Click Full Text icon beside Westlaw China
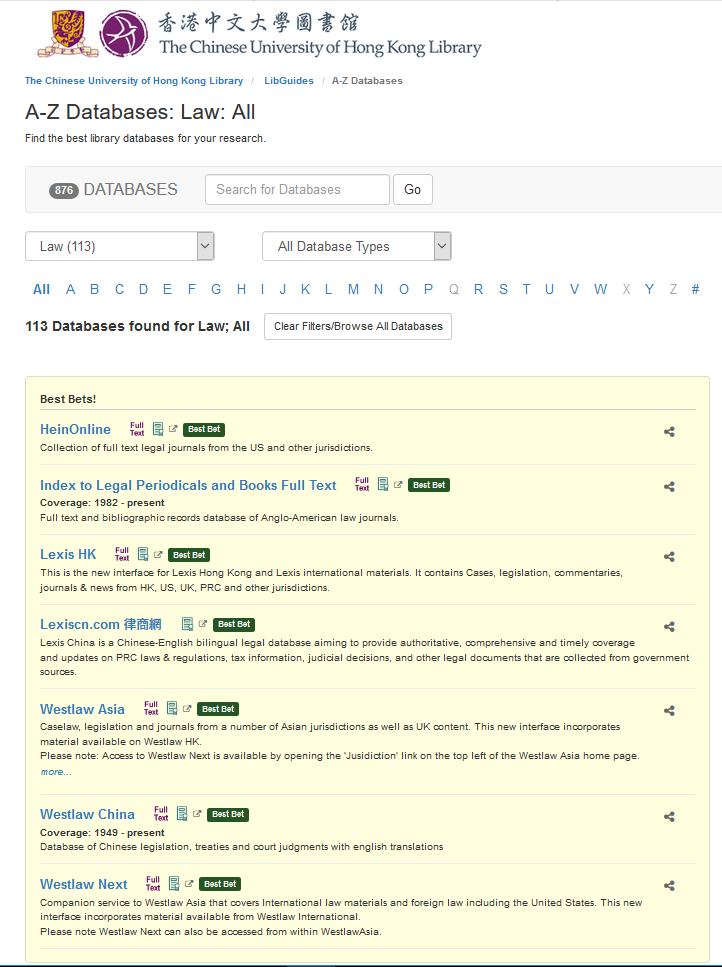Image resolution: width=722 pixels, height=967 pixels. [x=161, y=813]
